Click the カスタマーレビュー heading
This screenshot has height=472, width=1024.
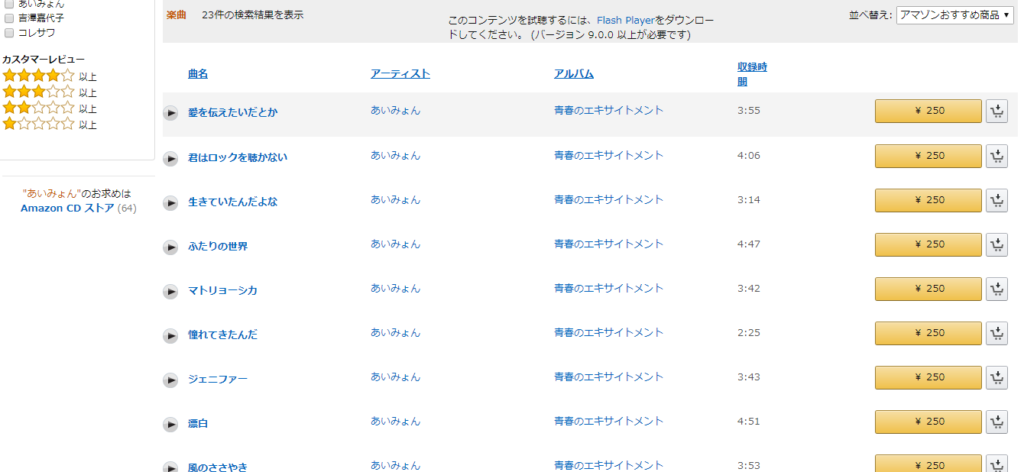pyautogui.click(x=43, y=59)
